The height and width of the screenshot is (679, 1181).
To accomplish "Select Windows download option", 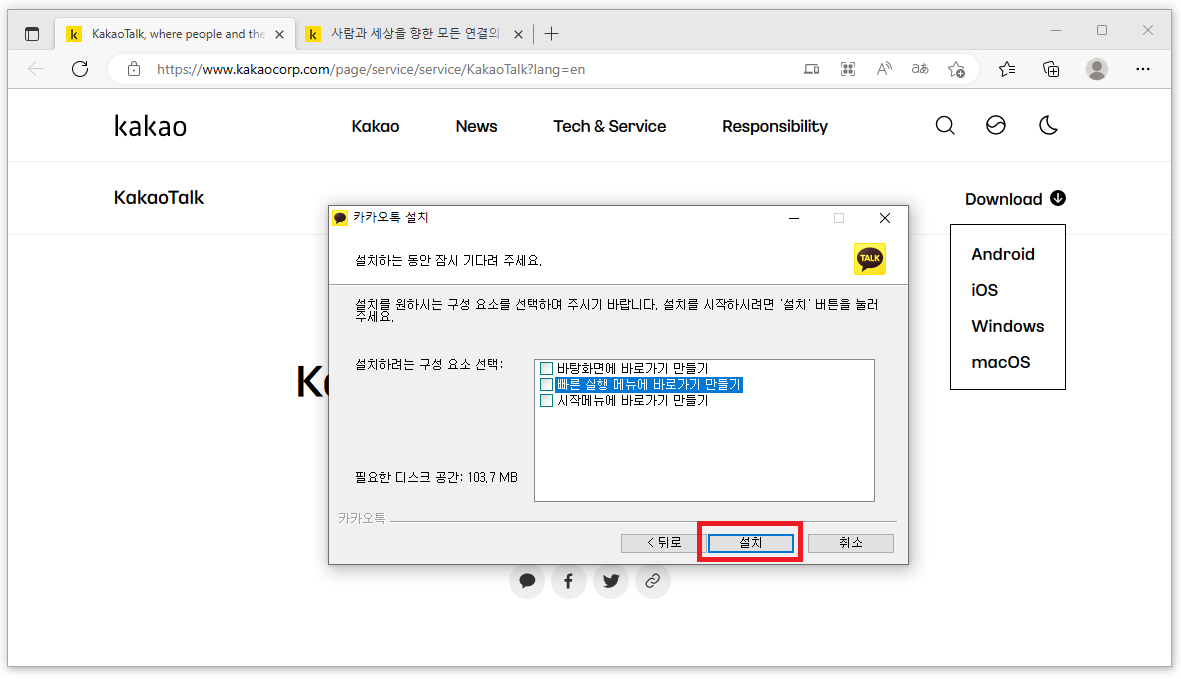I will coord(1008,327).
